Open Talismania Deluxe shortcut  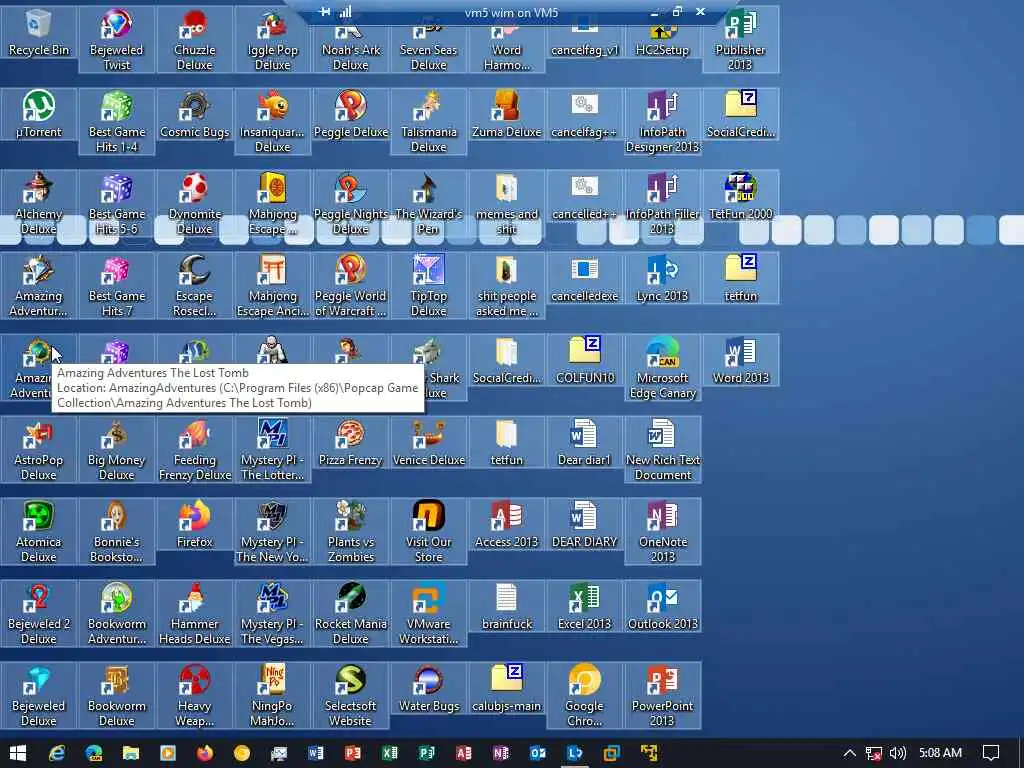[x=428, y=121]
